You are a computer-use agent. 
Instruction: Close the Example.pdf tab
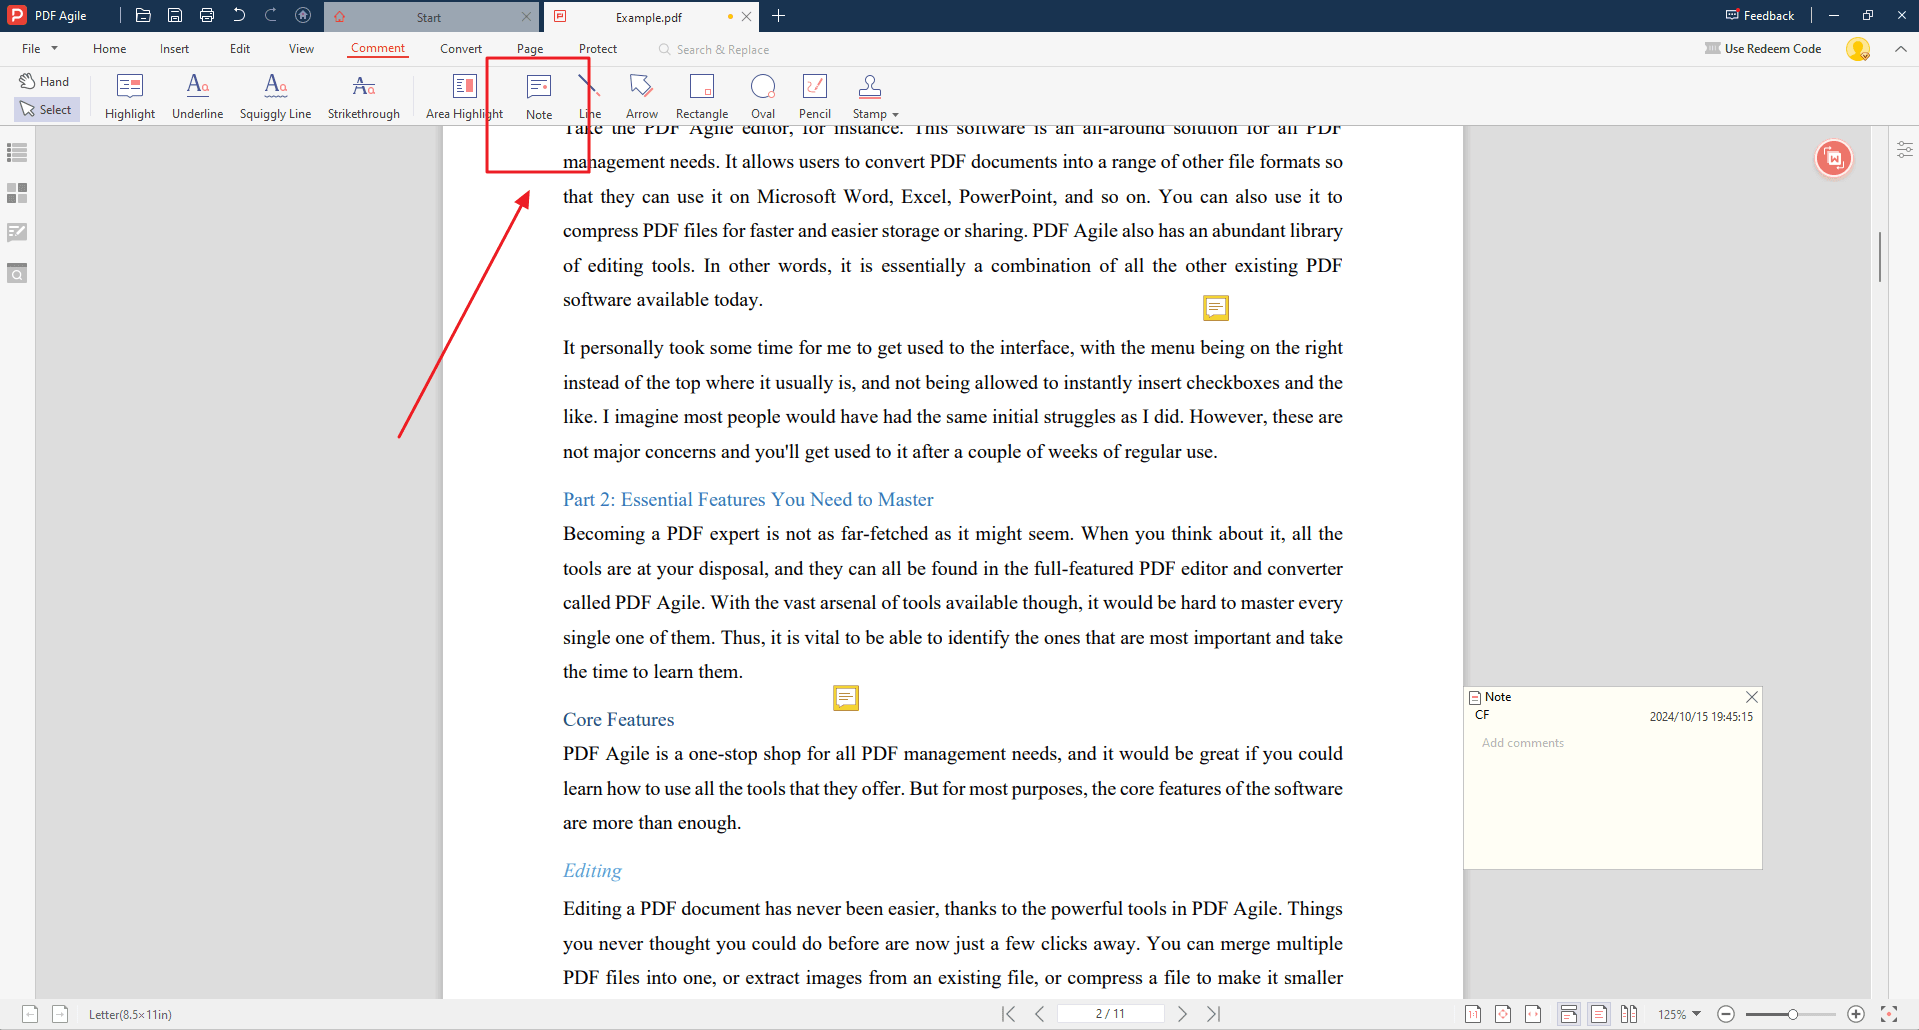click(x=746, y=17)
